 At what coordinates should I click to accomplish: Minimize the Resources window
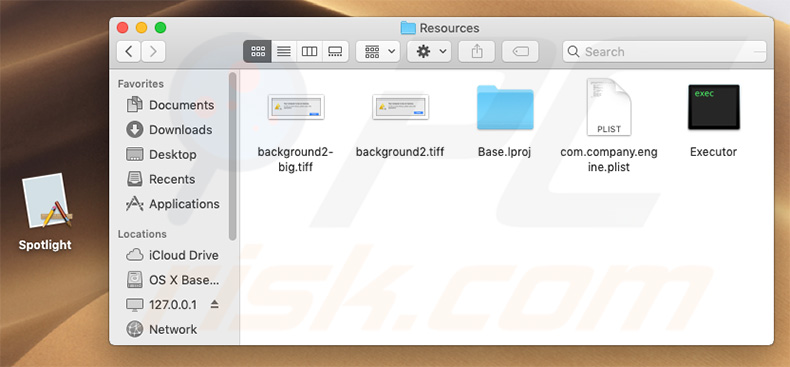coord(142,28)
